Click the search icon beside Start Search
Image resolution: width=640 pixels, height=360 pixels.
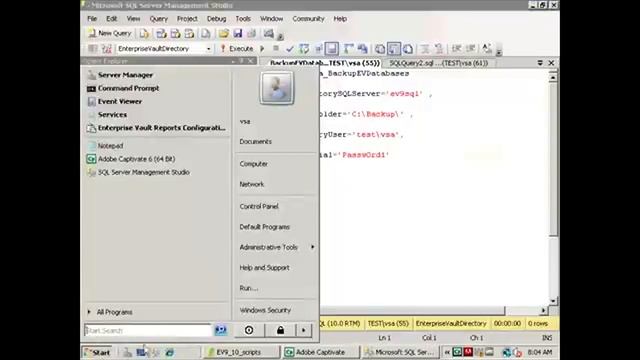220,330
